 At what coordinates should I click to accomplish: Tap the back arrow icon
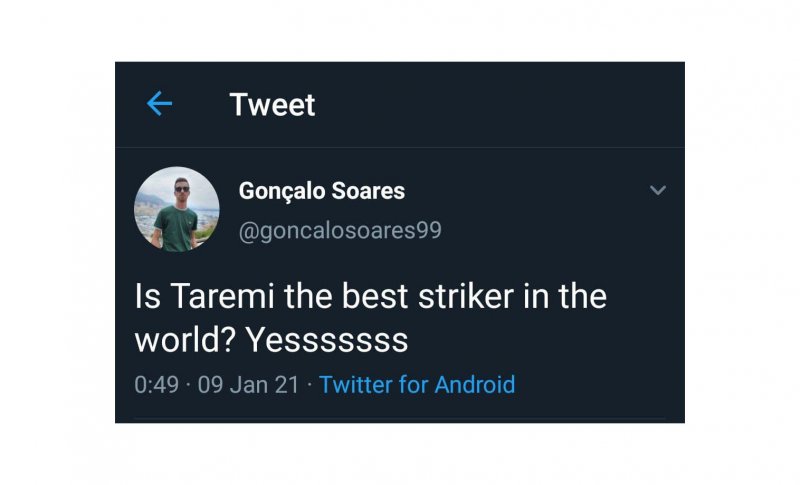coord(159,104)
